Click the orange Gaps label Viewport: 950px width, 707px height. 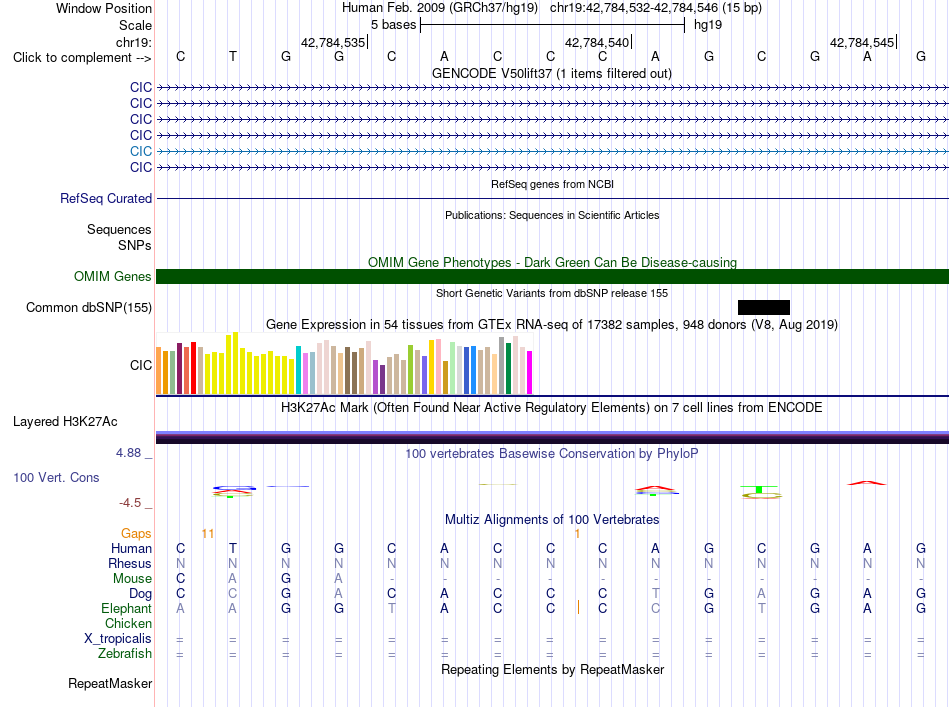(x=136, y=533)
